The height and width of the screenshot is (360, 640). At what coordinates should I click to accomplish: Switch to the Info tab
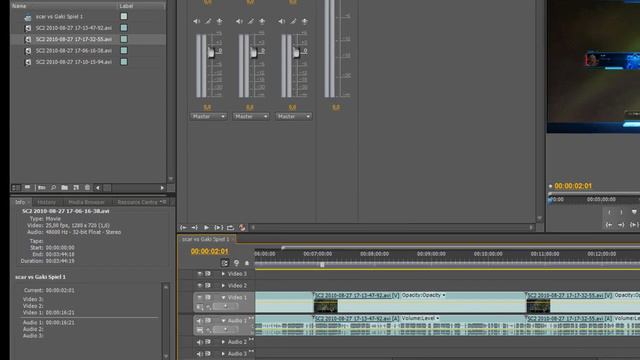(20, 202)
